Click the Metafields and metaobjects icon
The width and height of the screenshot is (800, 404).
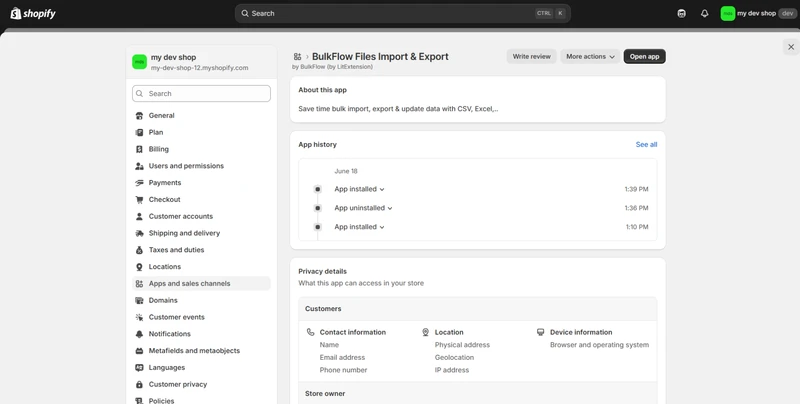coord(139,351)
